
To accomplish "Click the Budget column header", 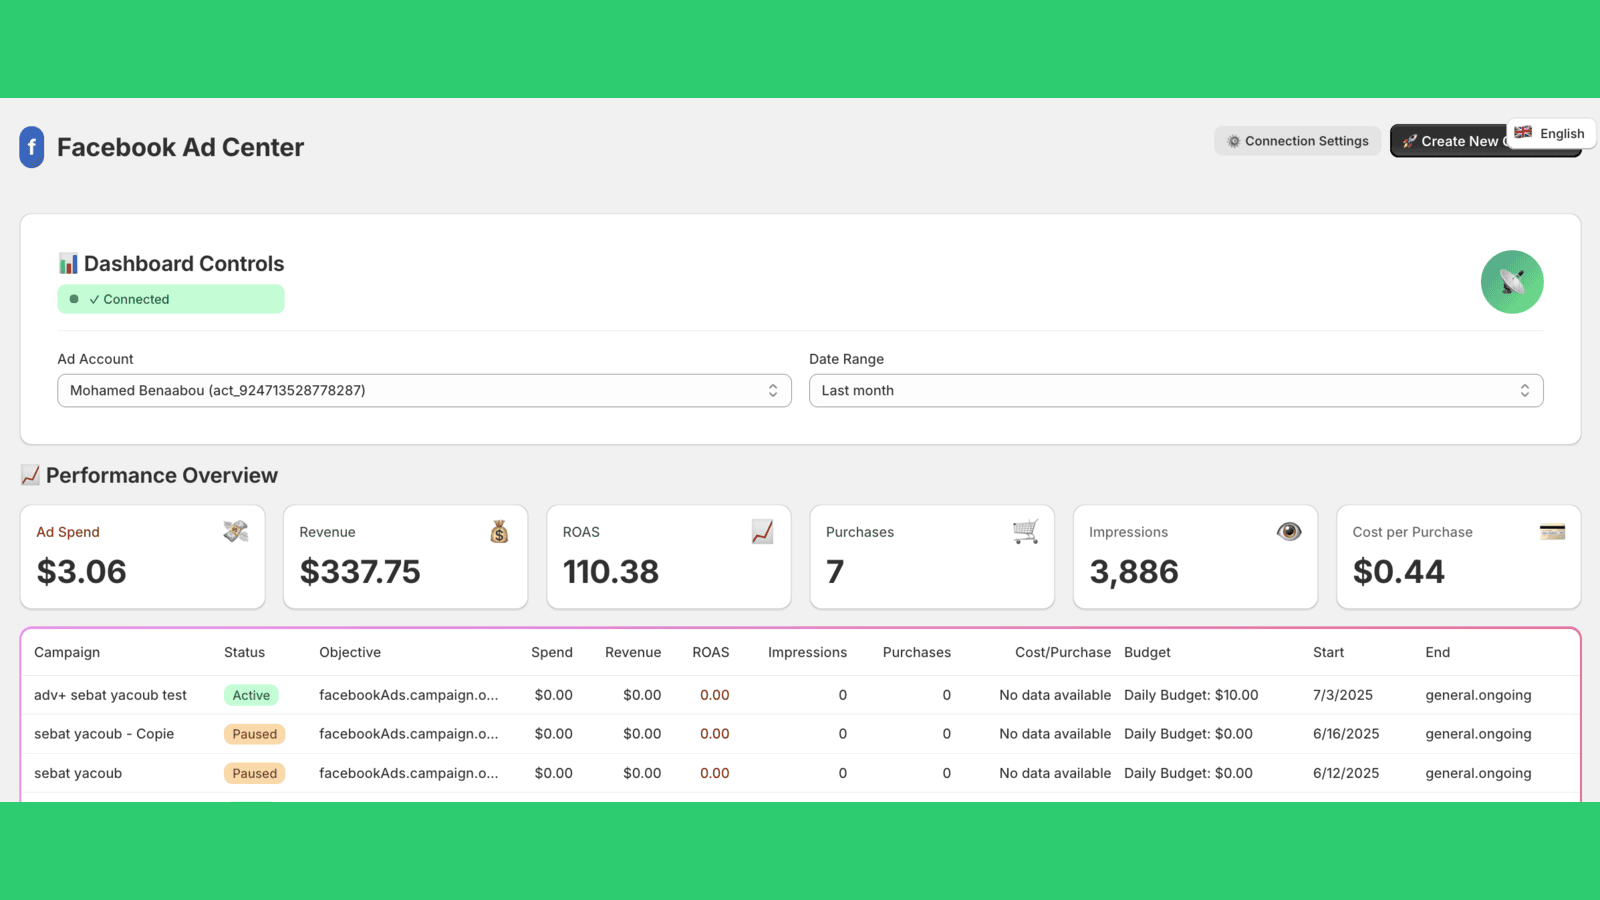I will (1147, 652).
